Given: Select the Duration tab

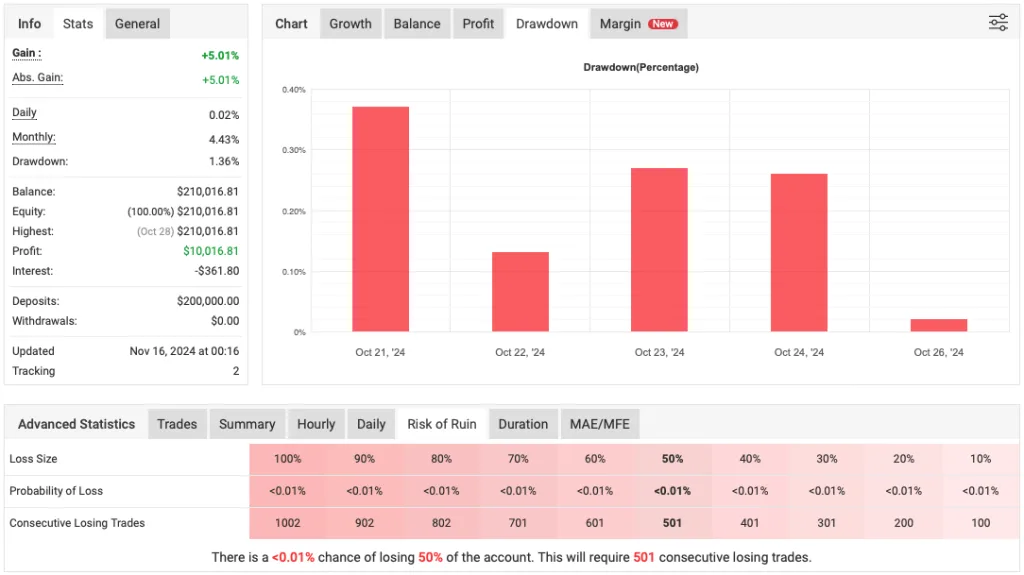Looking at the screenshot, I should (x=523, y=424).
